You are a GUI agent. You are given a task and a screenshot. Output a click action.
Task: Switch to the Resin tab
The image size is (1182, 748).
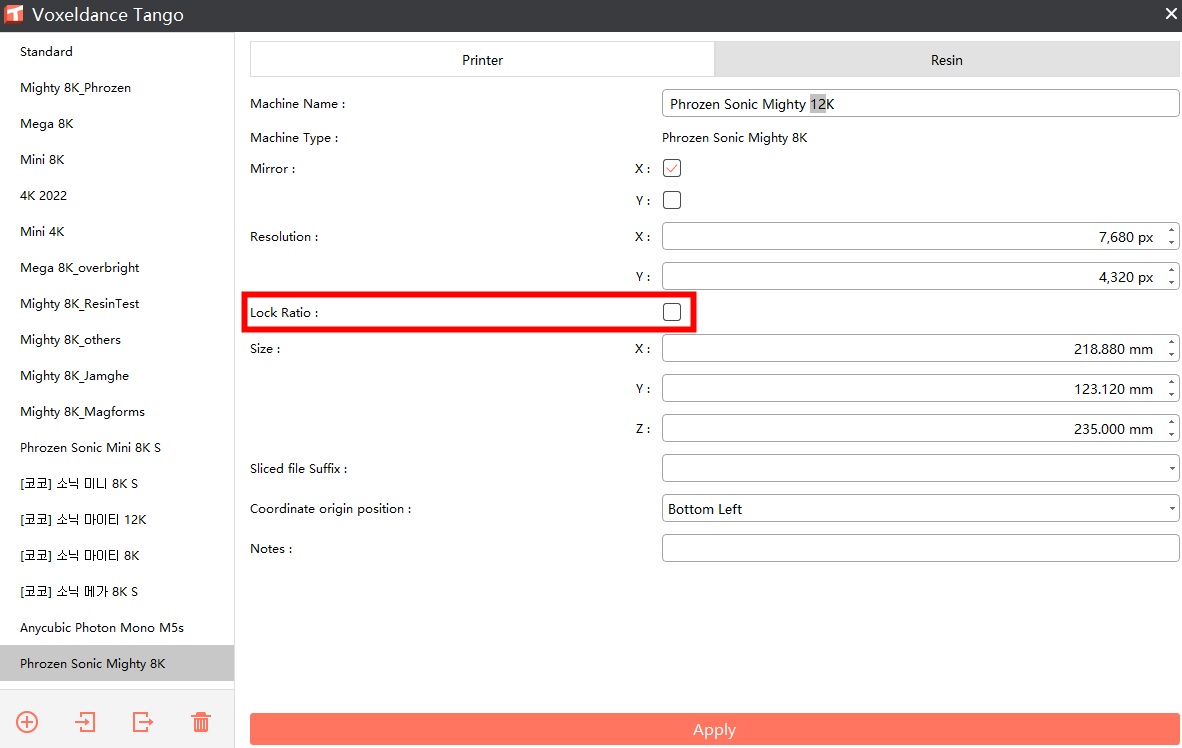(x=947, y=60)
